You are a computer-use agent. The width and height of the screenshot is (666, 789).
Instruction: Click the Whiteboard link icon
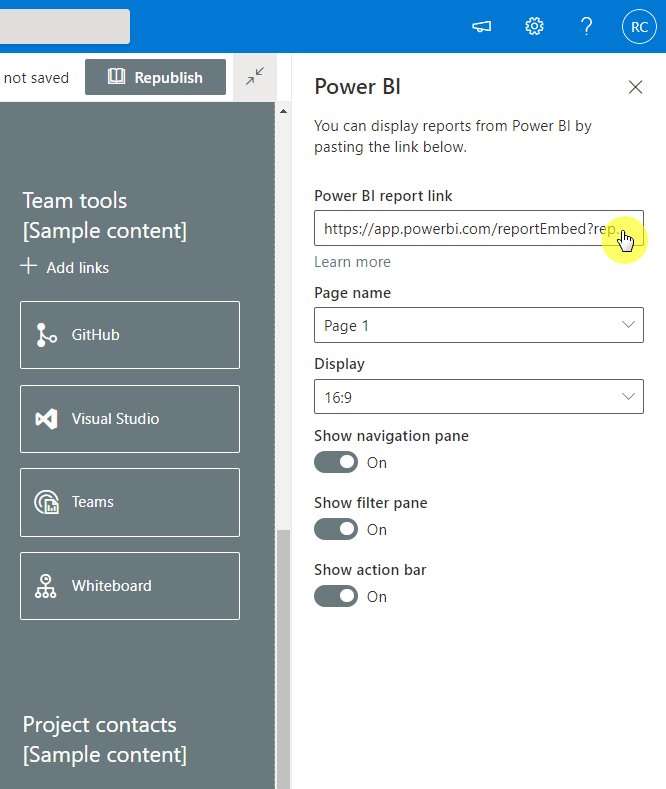46,586
